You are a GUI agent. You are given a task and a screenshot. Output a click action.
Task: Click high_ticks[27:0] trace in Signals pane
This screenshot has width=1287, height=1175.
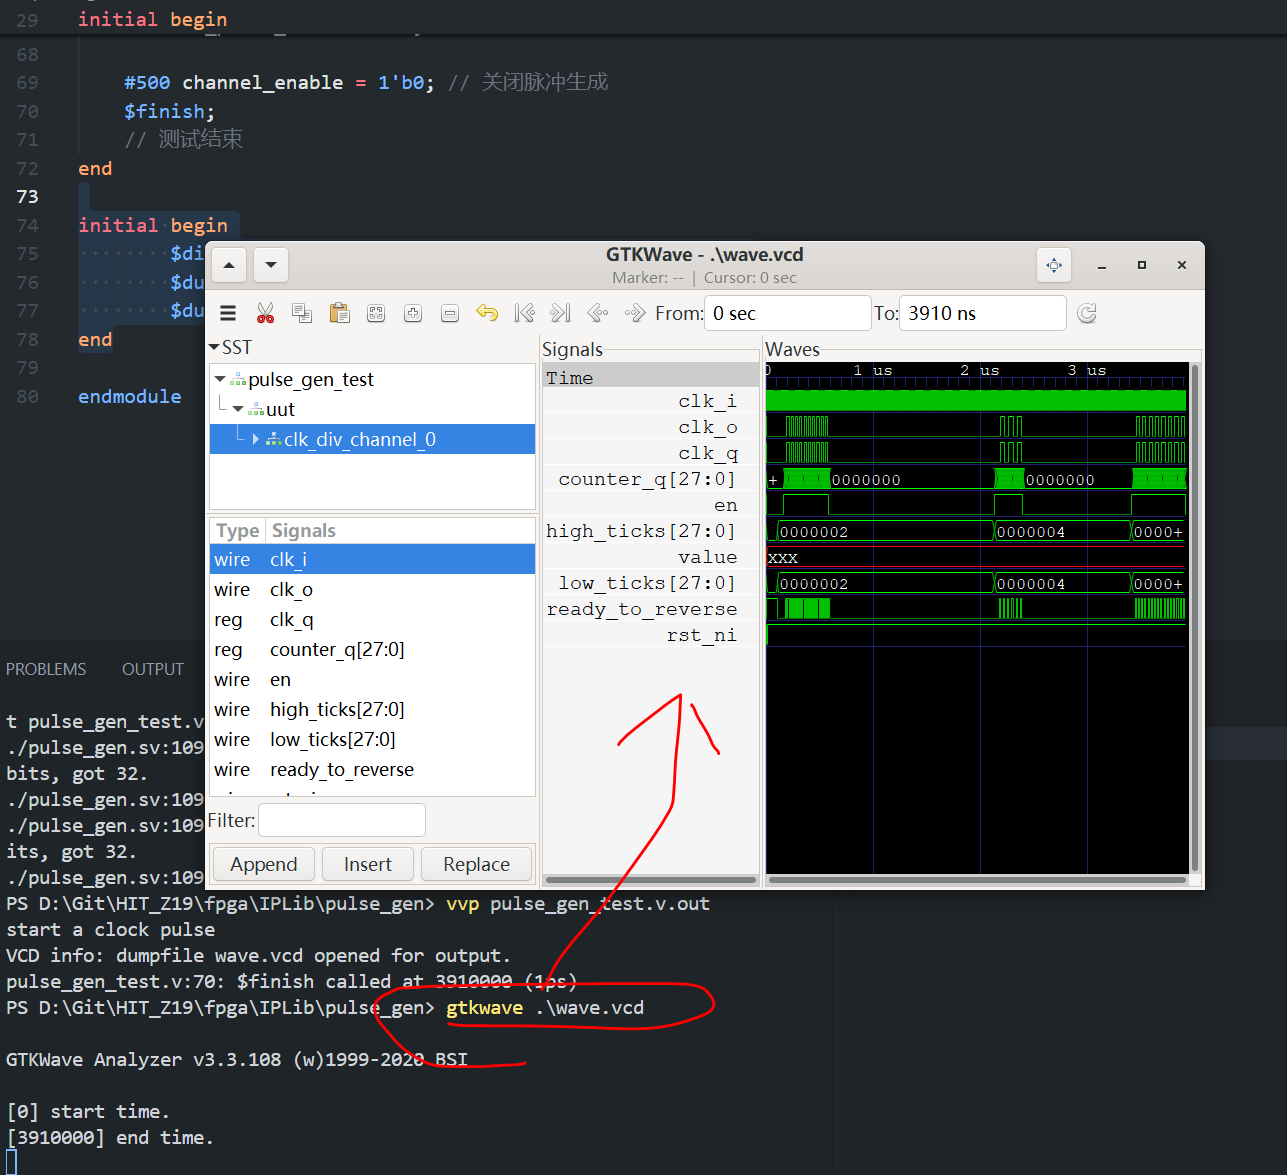point(641,531)
